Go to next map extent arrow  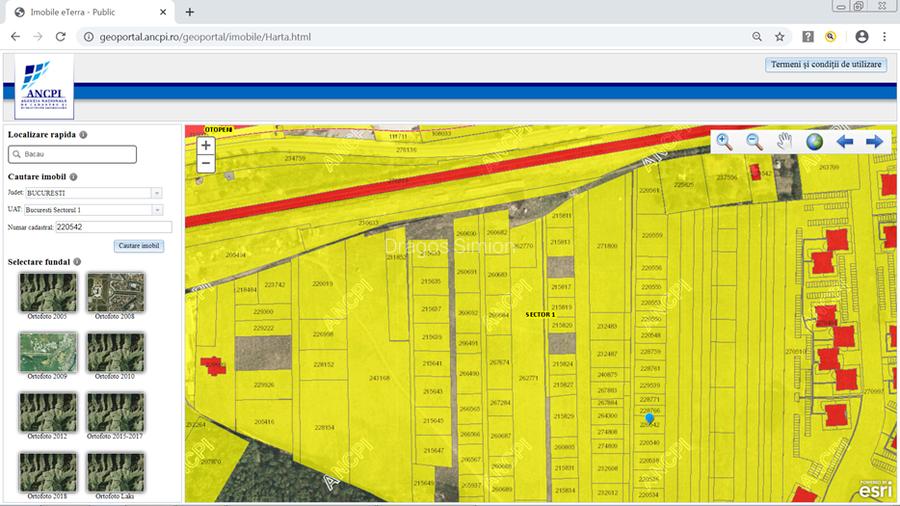pyautogui.click(x=875, y=141)
